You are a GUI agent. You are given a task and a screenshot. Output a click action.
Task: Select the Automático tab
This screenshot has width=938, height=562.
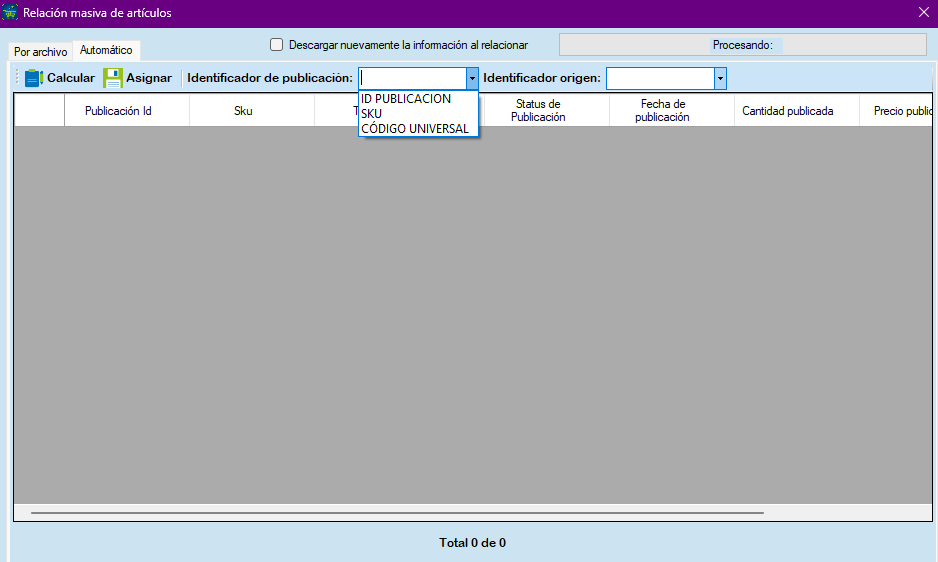point(106,50)
